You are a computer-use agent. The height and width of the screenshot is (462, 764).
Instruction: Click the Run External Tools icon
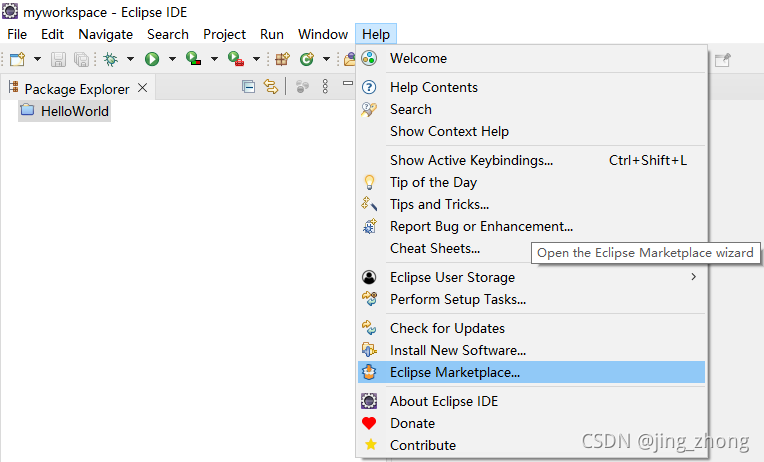[236, 59]
